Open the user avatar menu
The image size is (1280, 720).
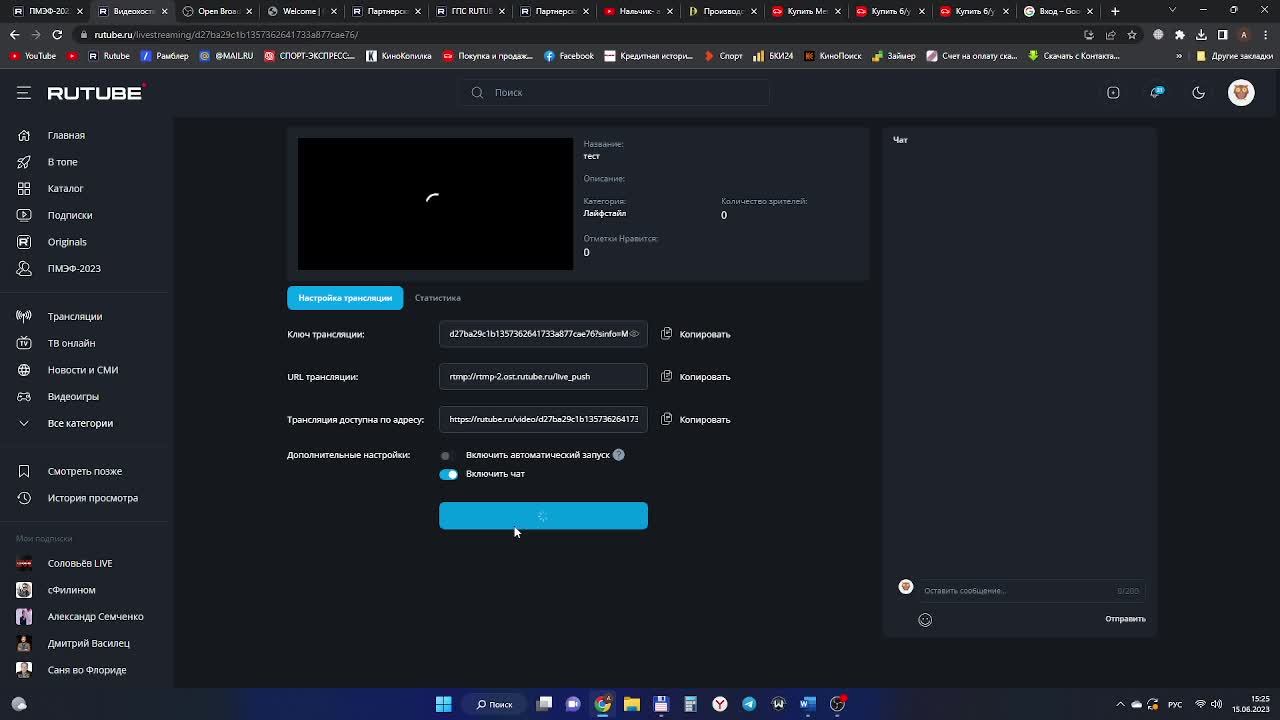pos(1241,93)
